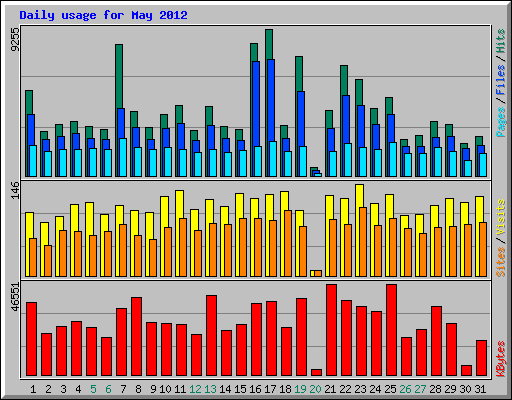Click the 146 axis value label
Screen dimensions: 512x400
[15, 190]
